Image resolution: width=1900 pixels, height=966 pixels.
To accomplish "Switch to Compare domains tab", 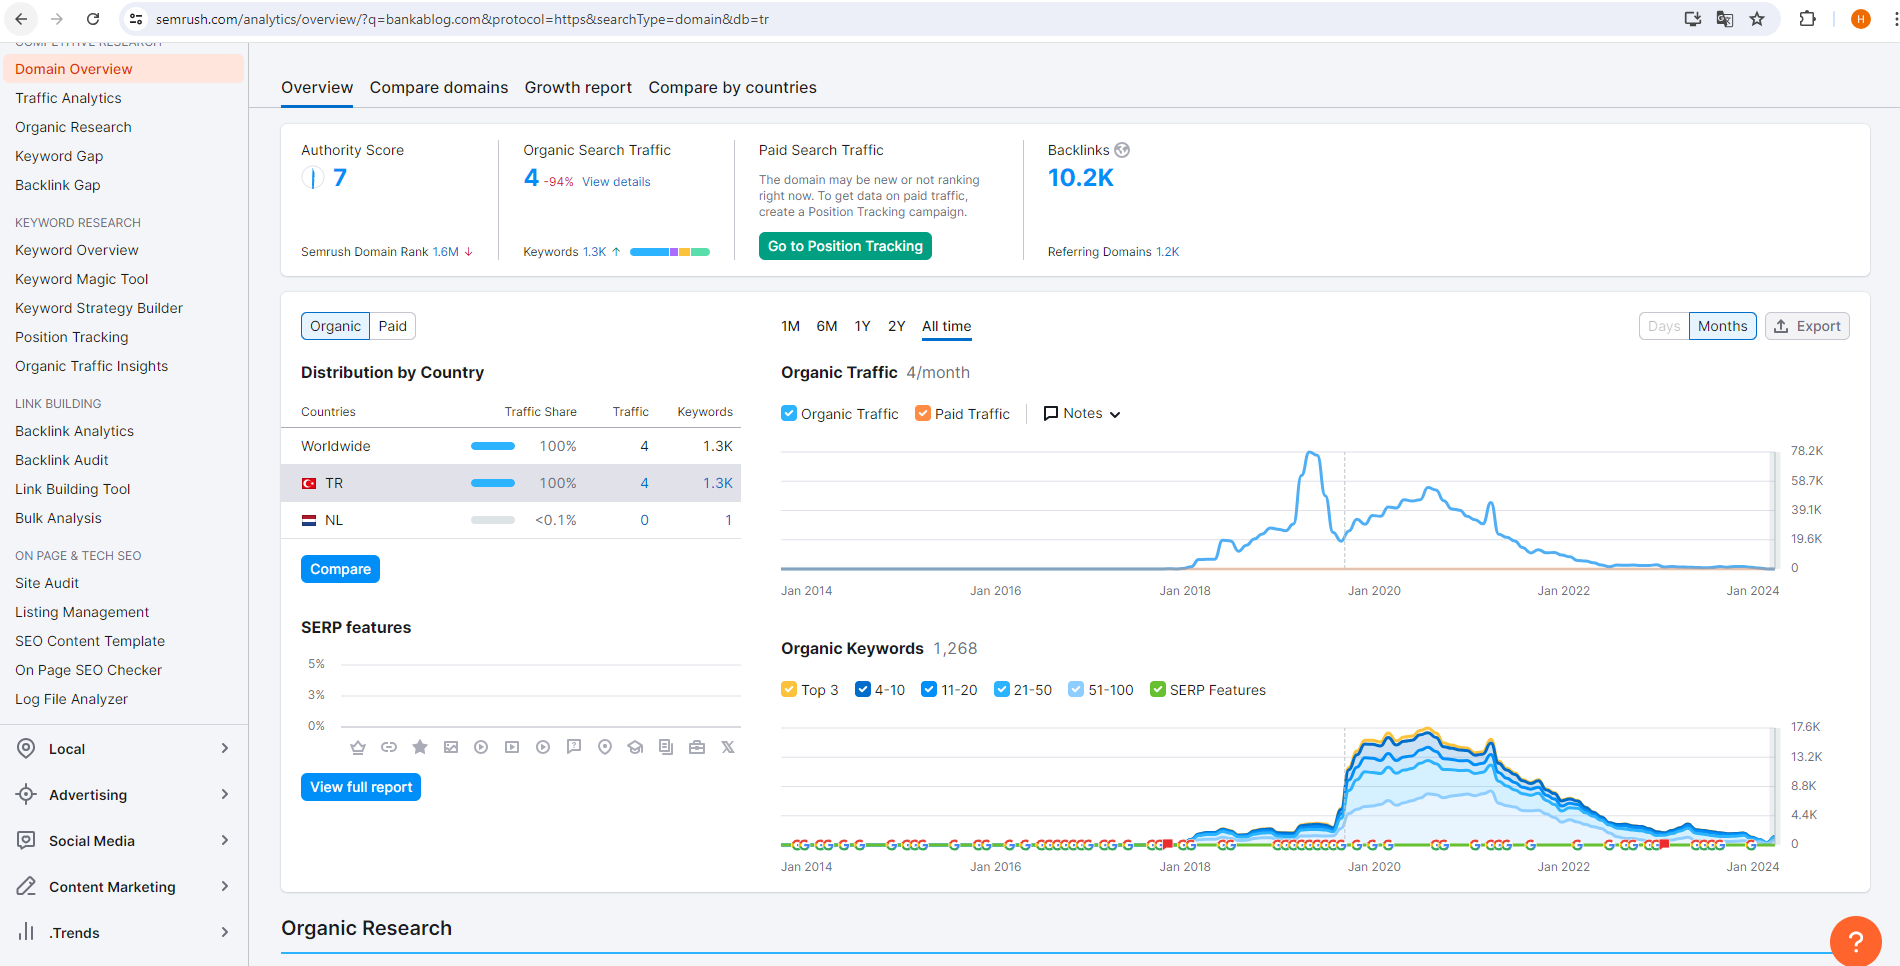I will (439, 88).
